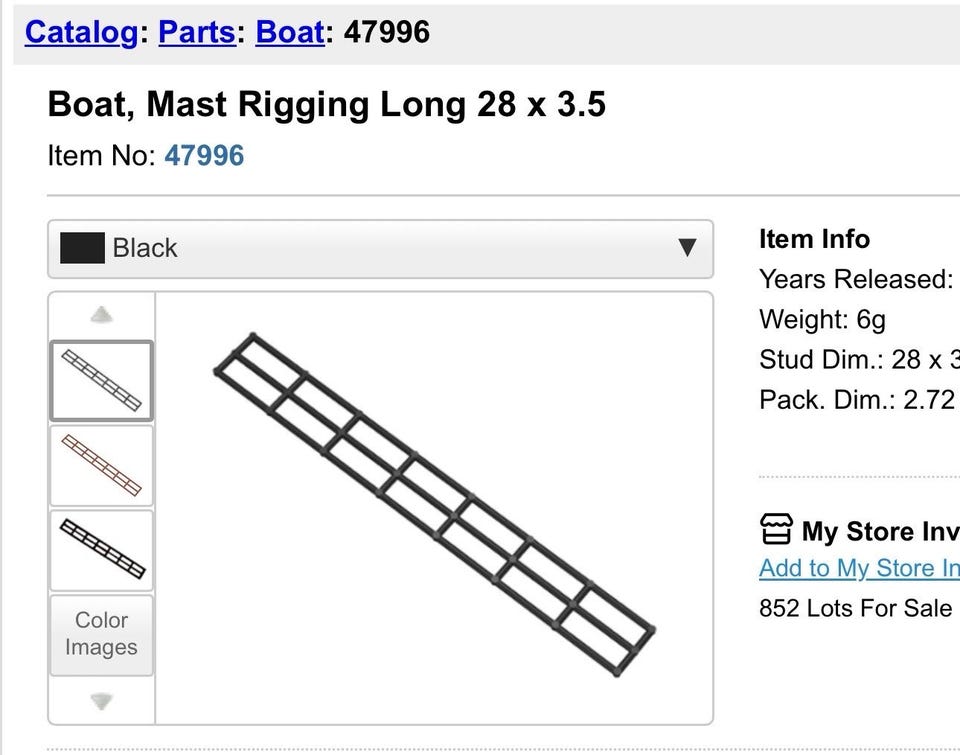Click the Item Info heading
Screen dimensions: 960x755
click(x=814, y=239)
